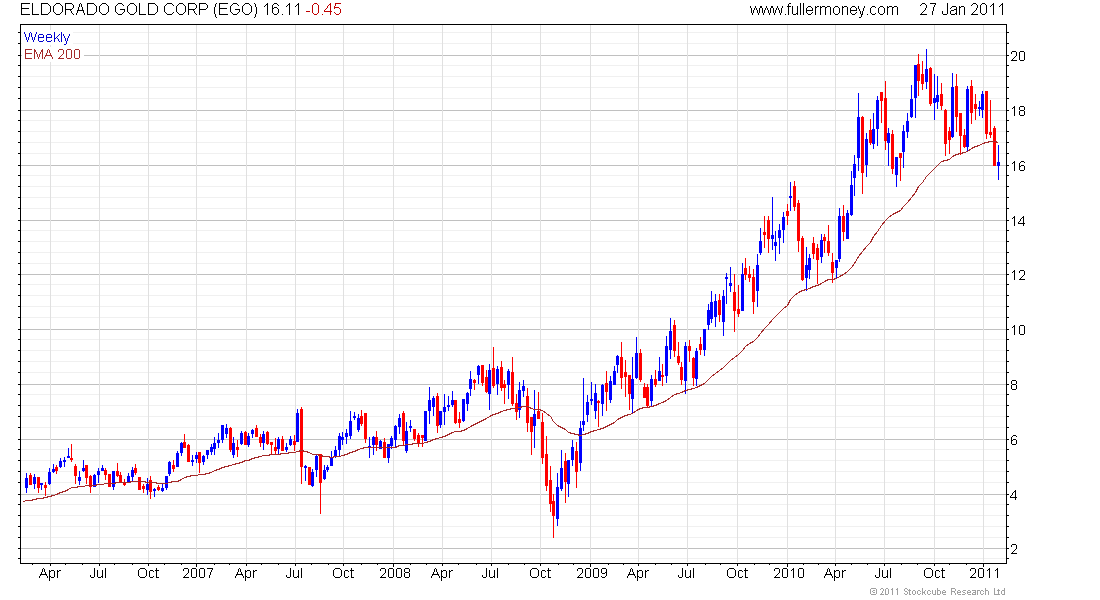The height and width of the screenshot is (600, 1100).
Task: Click the 18 price axis label
Action: point(1017,111)
